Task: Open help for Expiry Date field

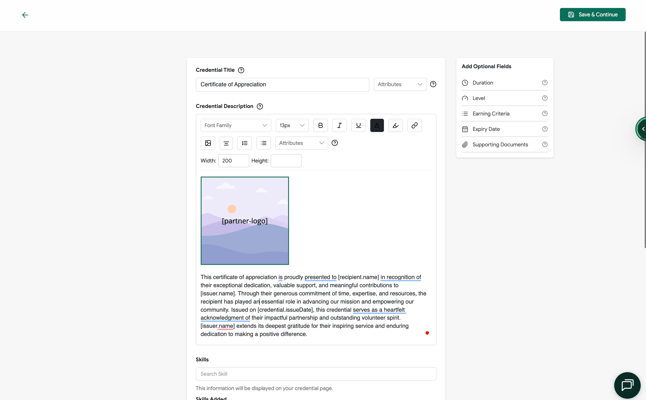Action: [545, 129]
